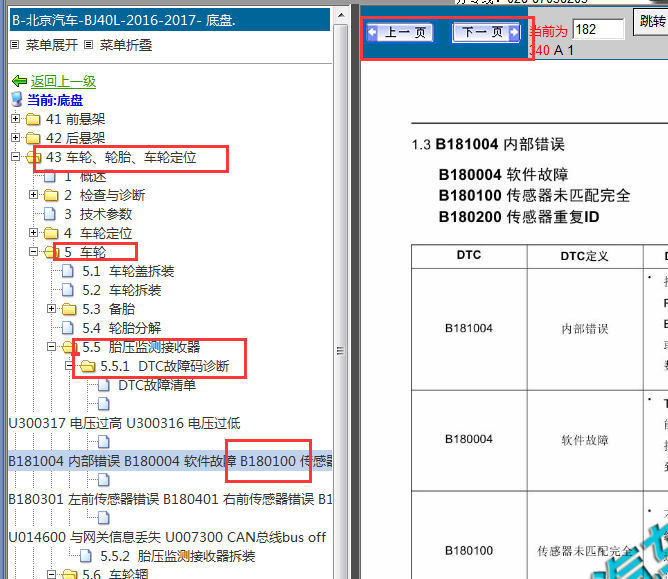Click computer icon beside 当前:底盘

point(17,100)
